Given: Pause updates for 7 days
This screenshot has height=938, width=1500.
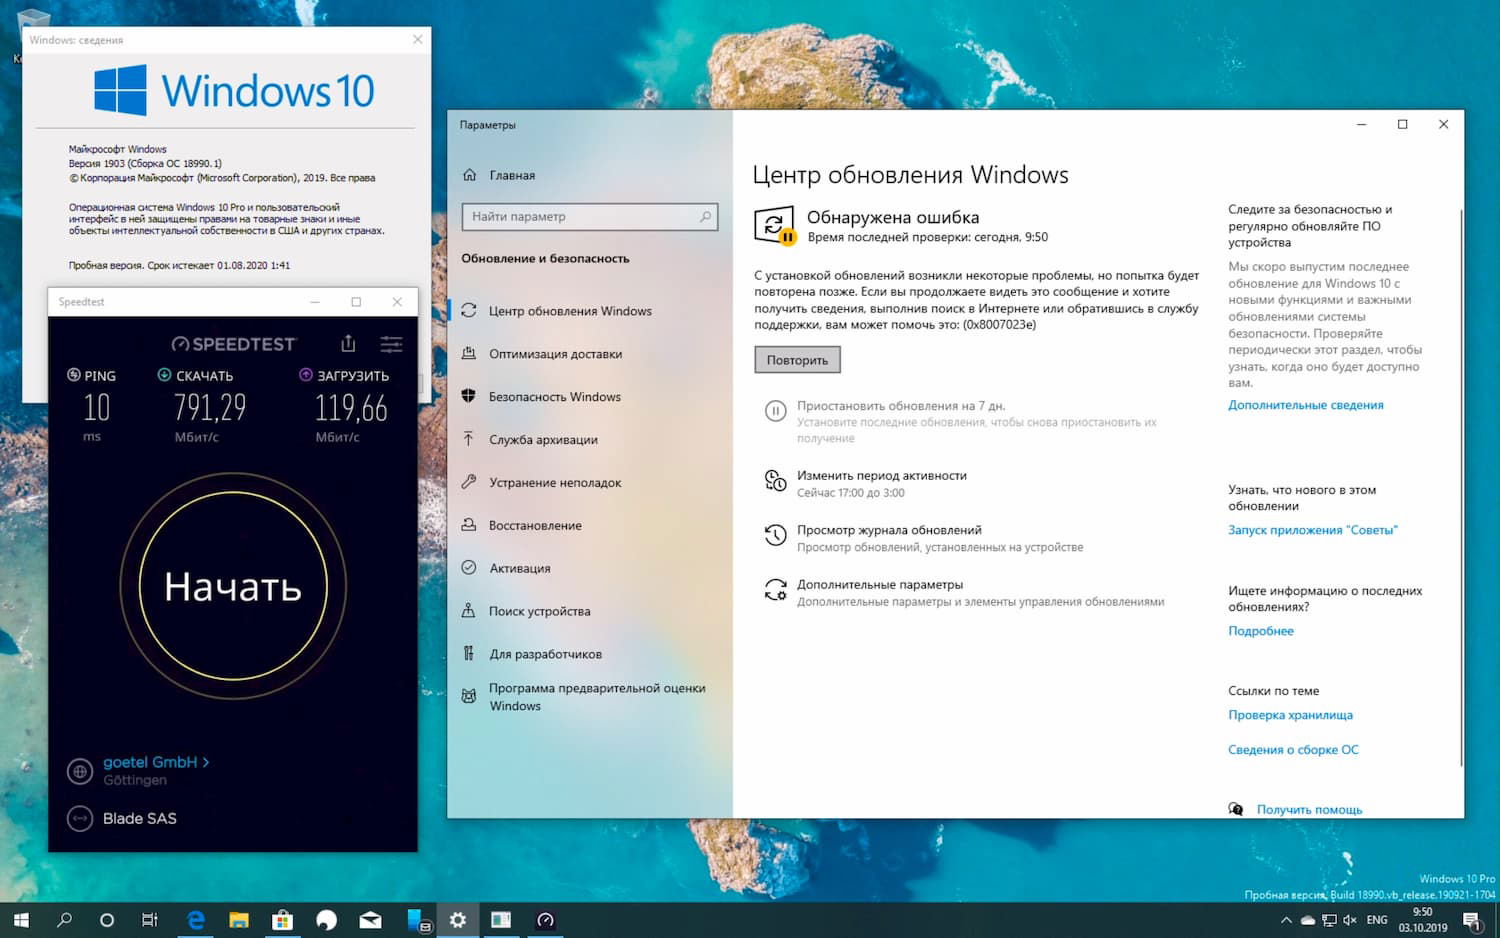Looking at the screenshot, I should tap(901, 405).
